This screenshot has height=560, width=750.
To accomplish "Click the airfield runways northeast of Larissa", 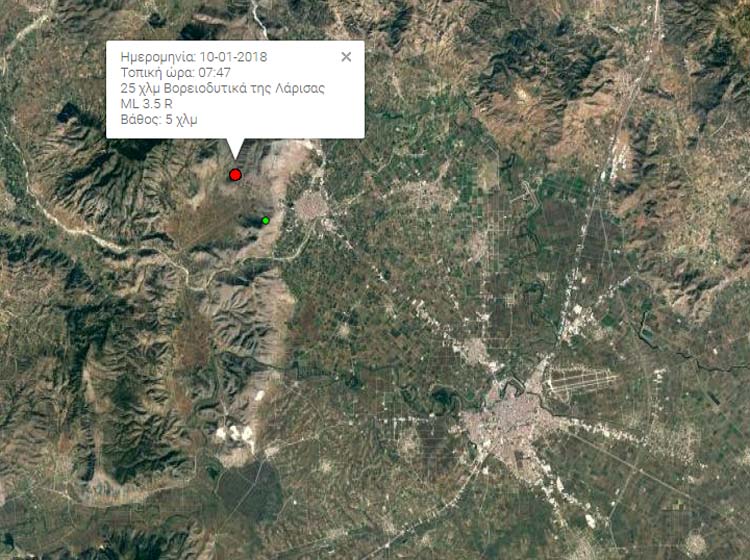I will click(581, 381).
